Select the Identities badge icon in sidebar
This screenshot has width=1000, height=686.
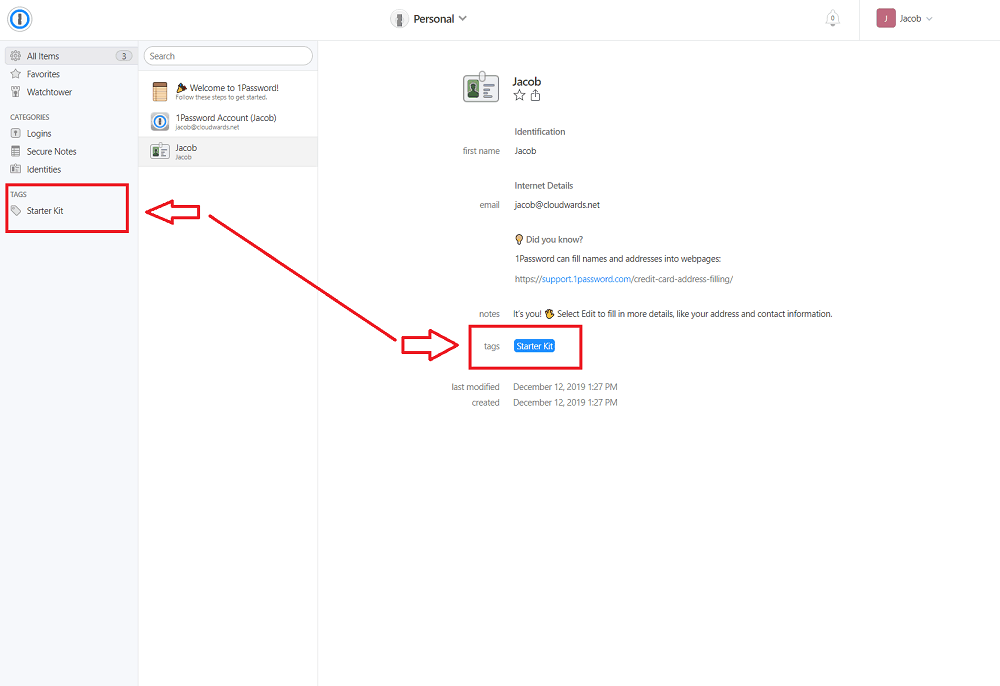[x=16, y=168]
